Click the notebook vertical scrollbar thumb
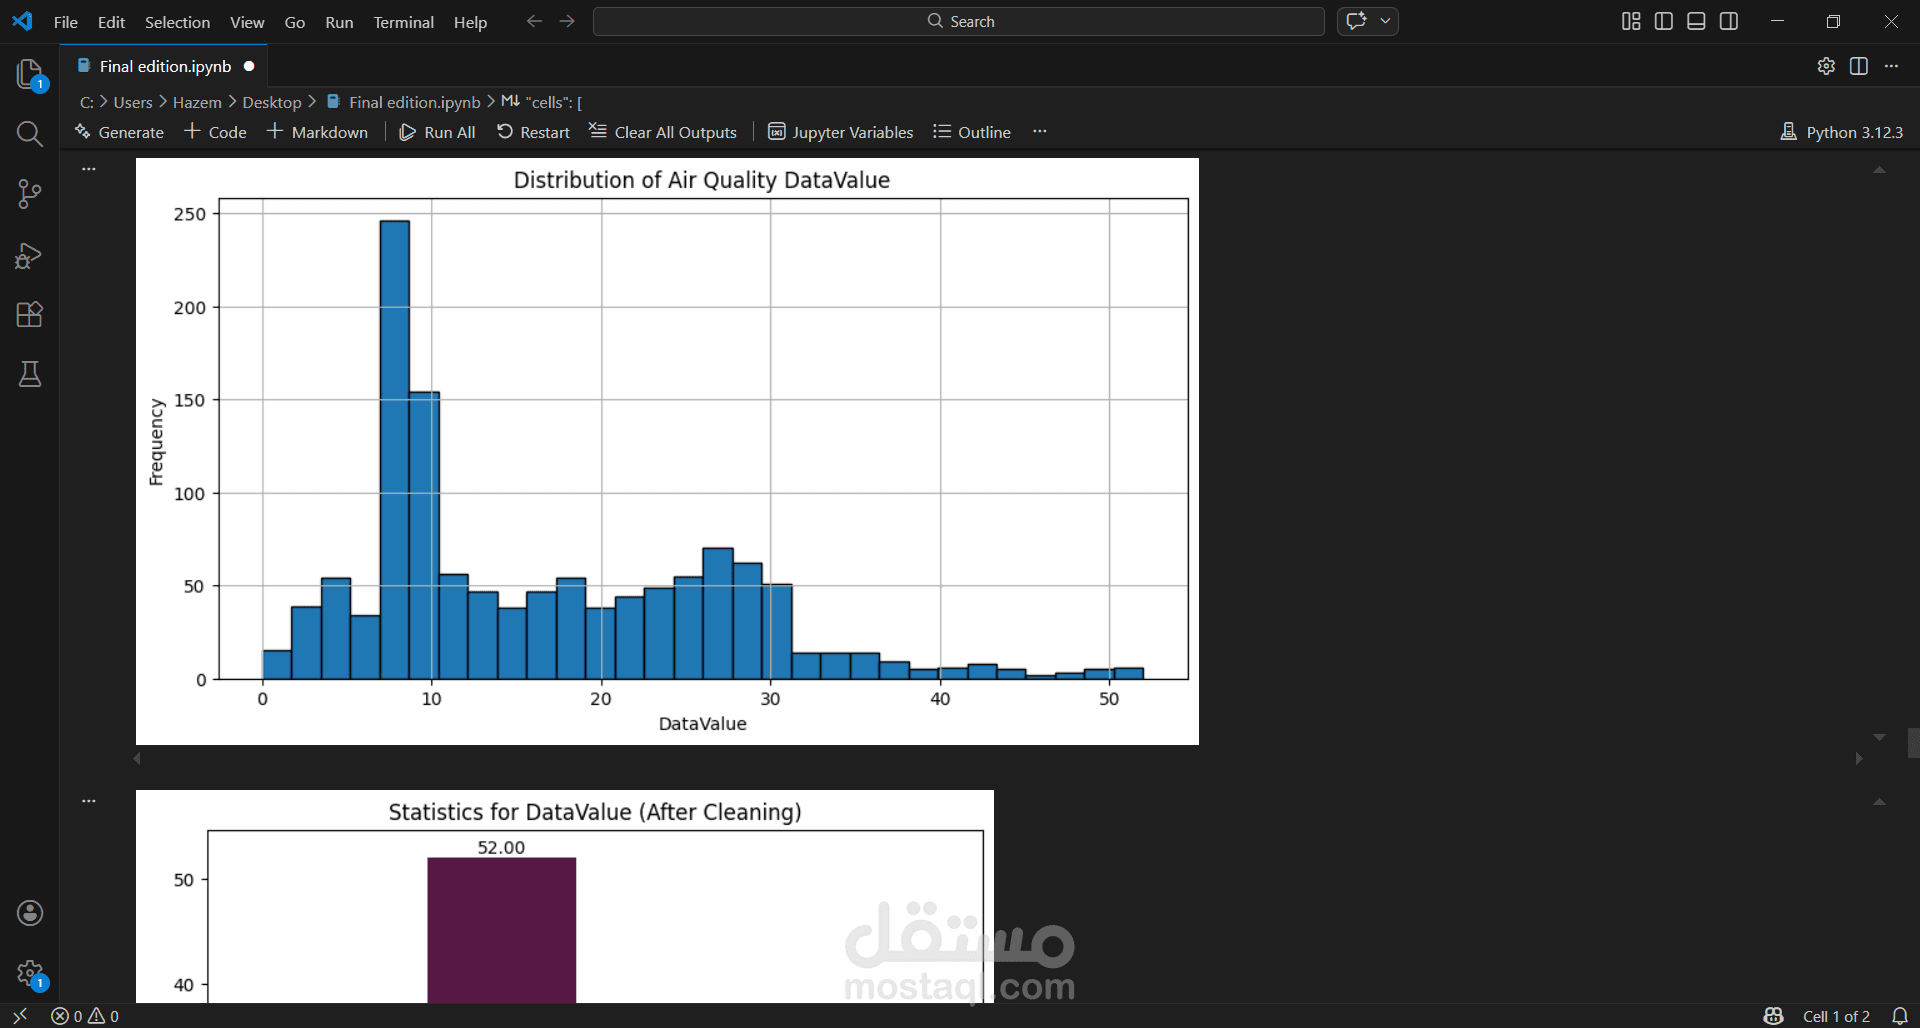This screenshot has height=1028, width=1920. 1913,743
